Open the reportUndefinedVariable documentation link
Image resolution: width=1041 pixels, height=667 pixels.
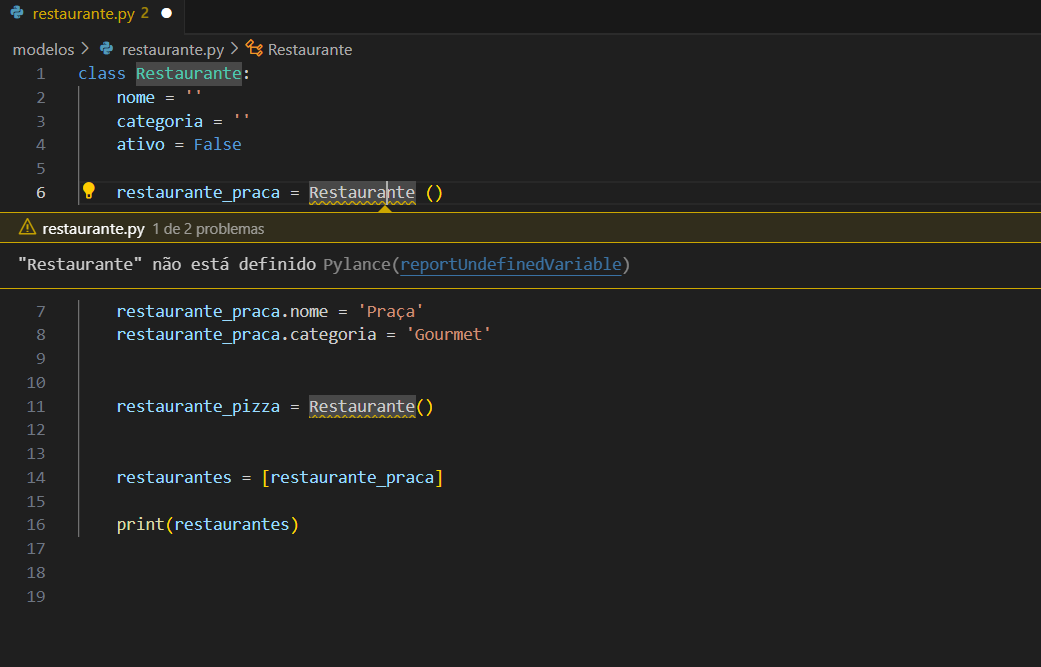tap(511, 264)
